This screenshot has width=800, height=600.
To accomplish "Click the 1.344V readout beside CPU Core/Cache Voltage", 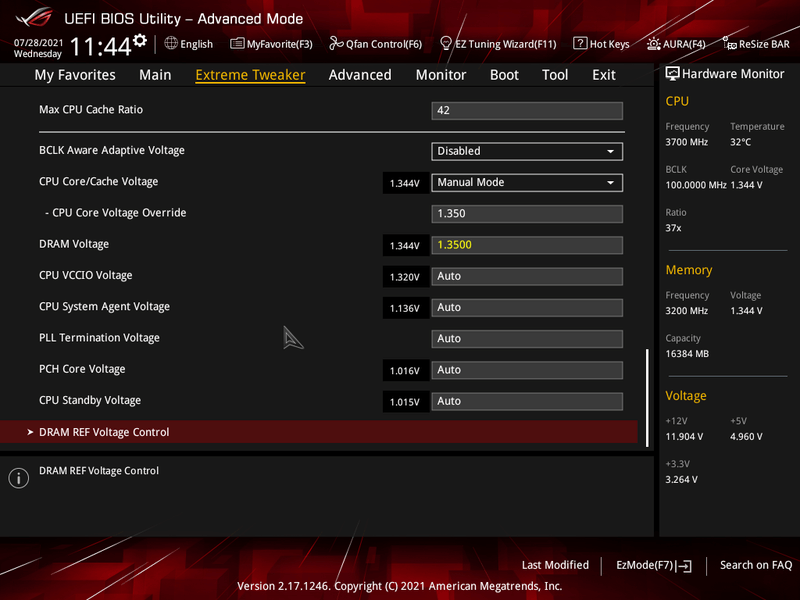I will [405, 183].
